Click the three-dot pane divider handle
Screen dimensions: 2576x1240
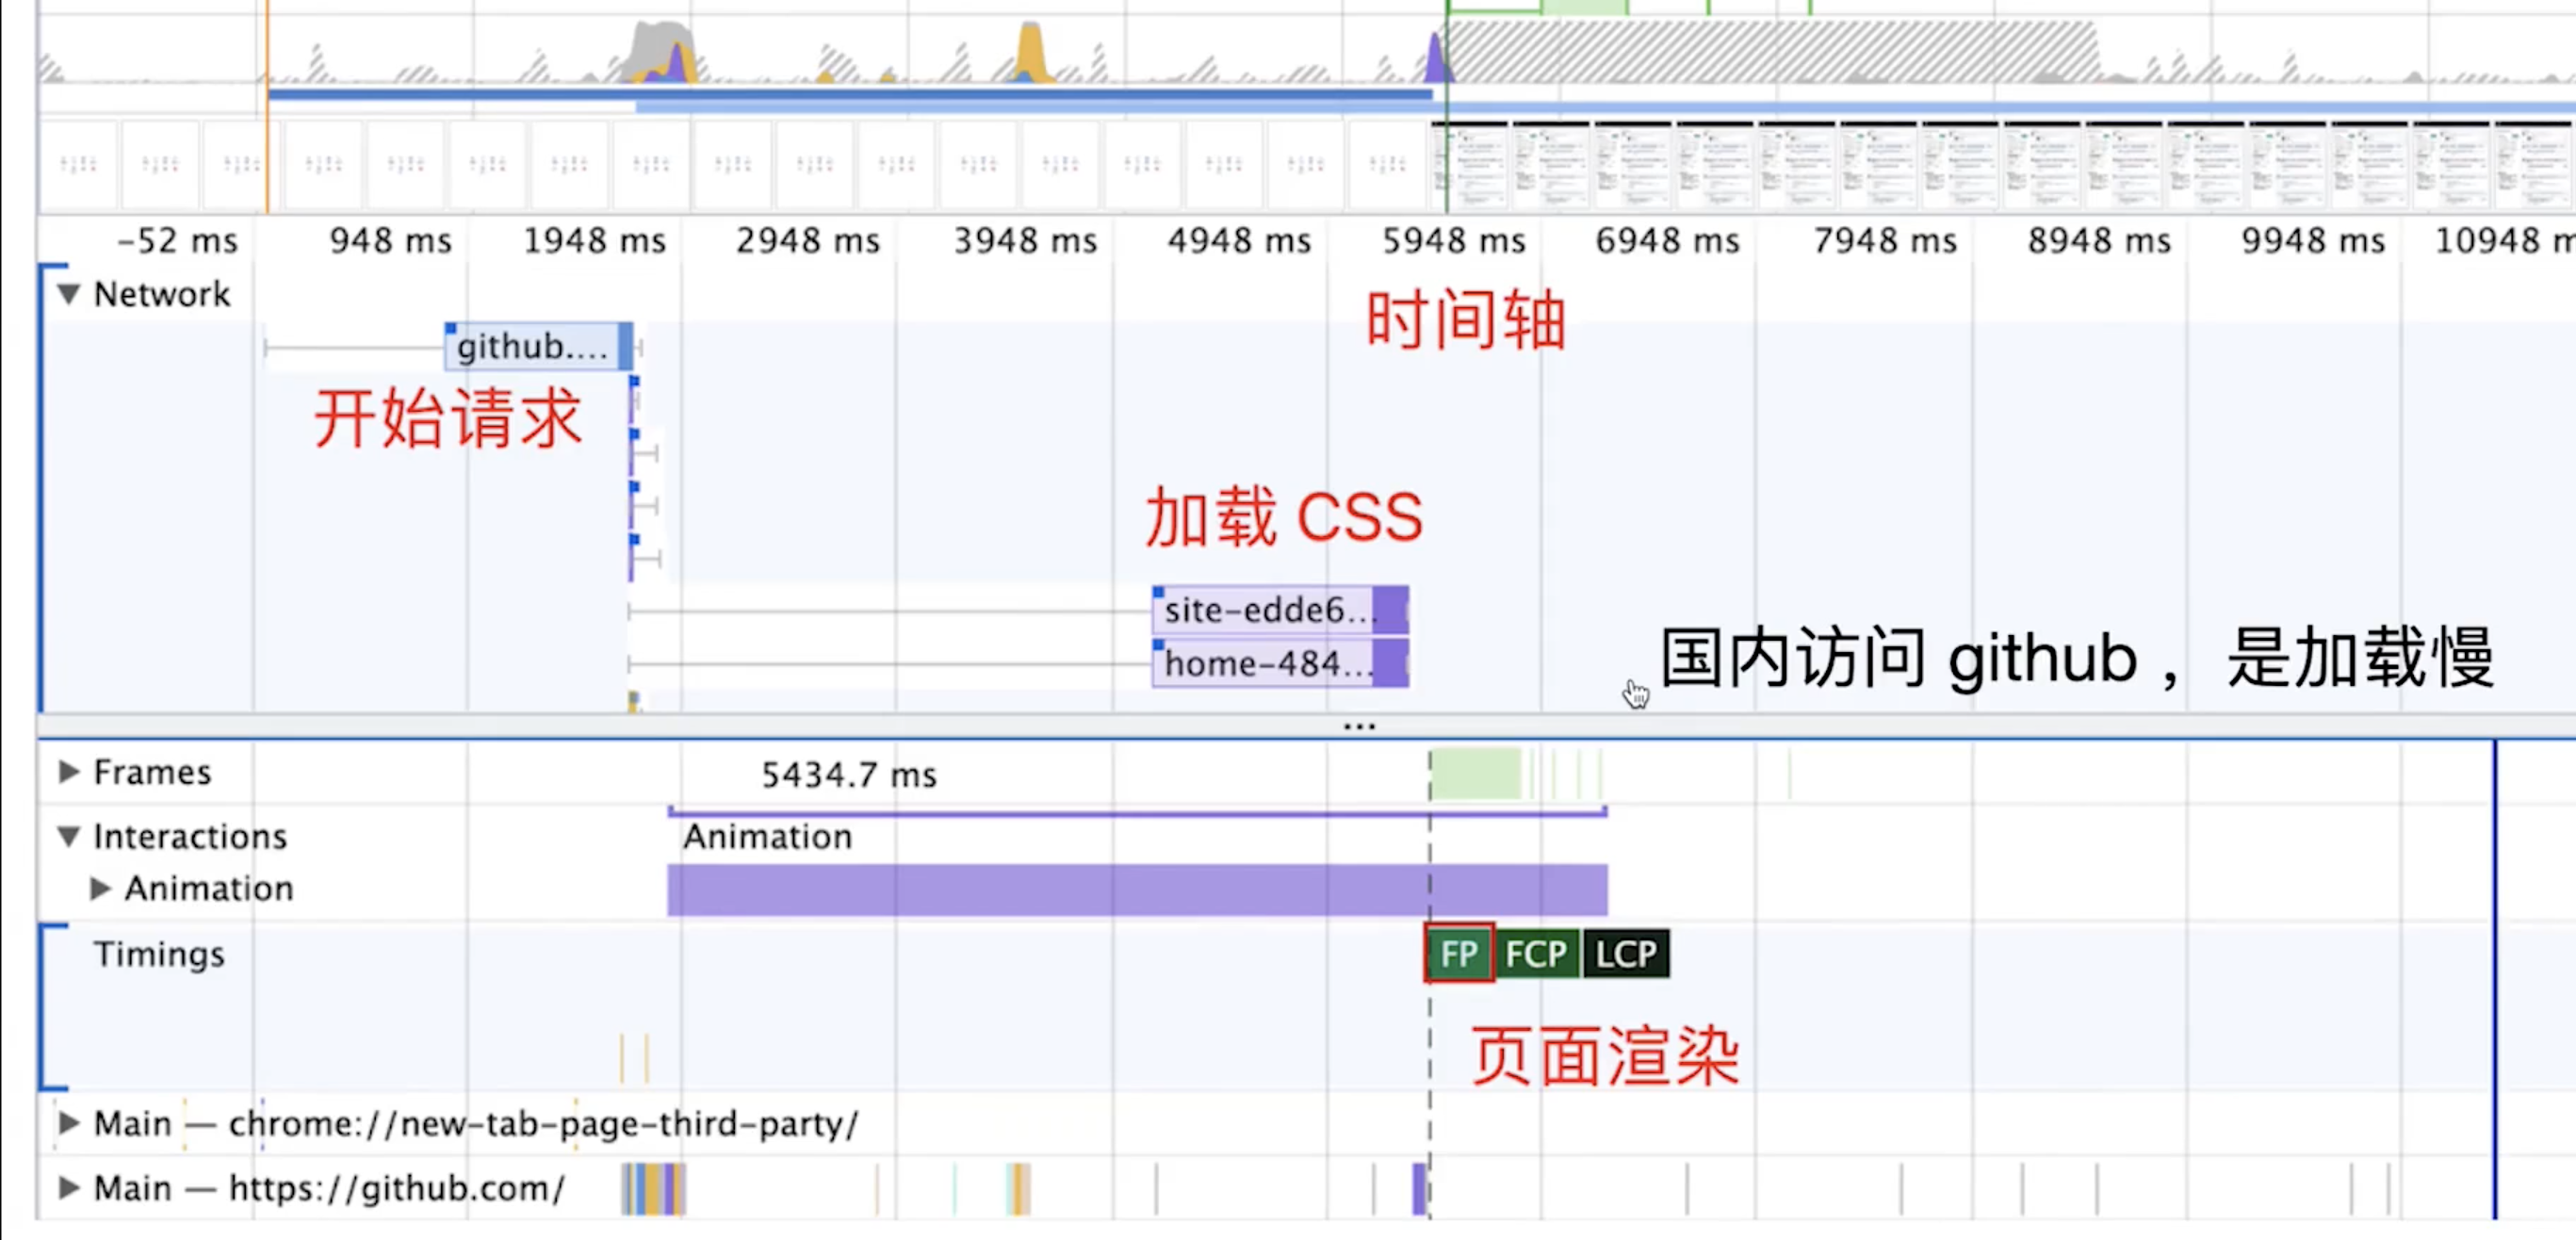(x=1359, y=726)
